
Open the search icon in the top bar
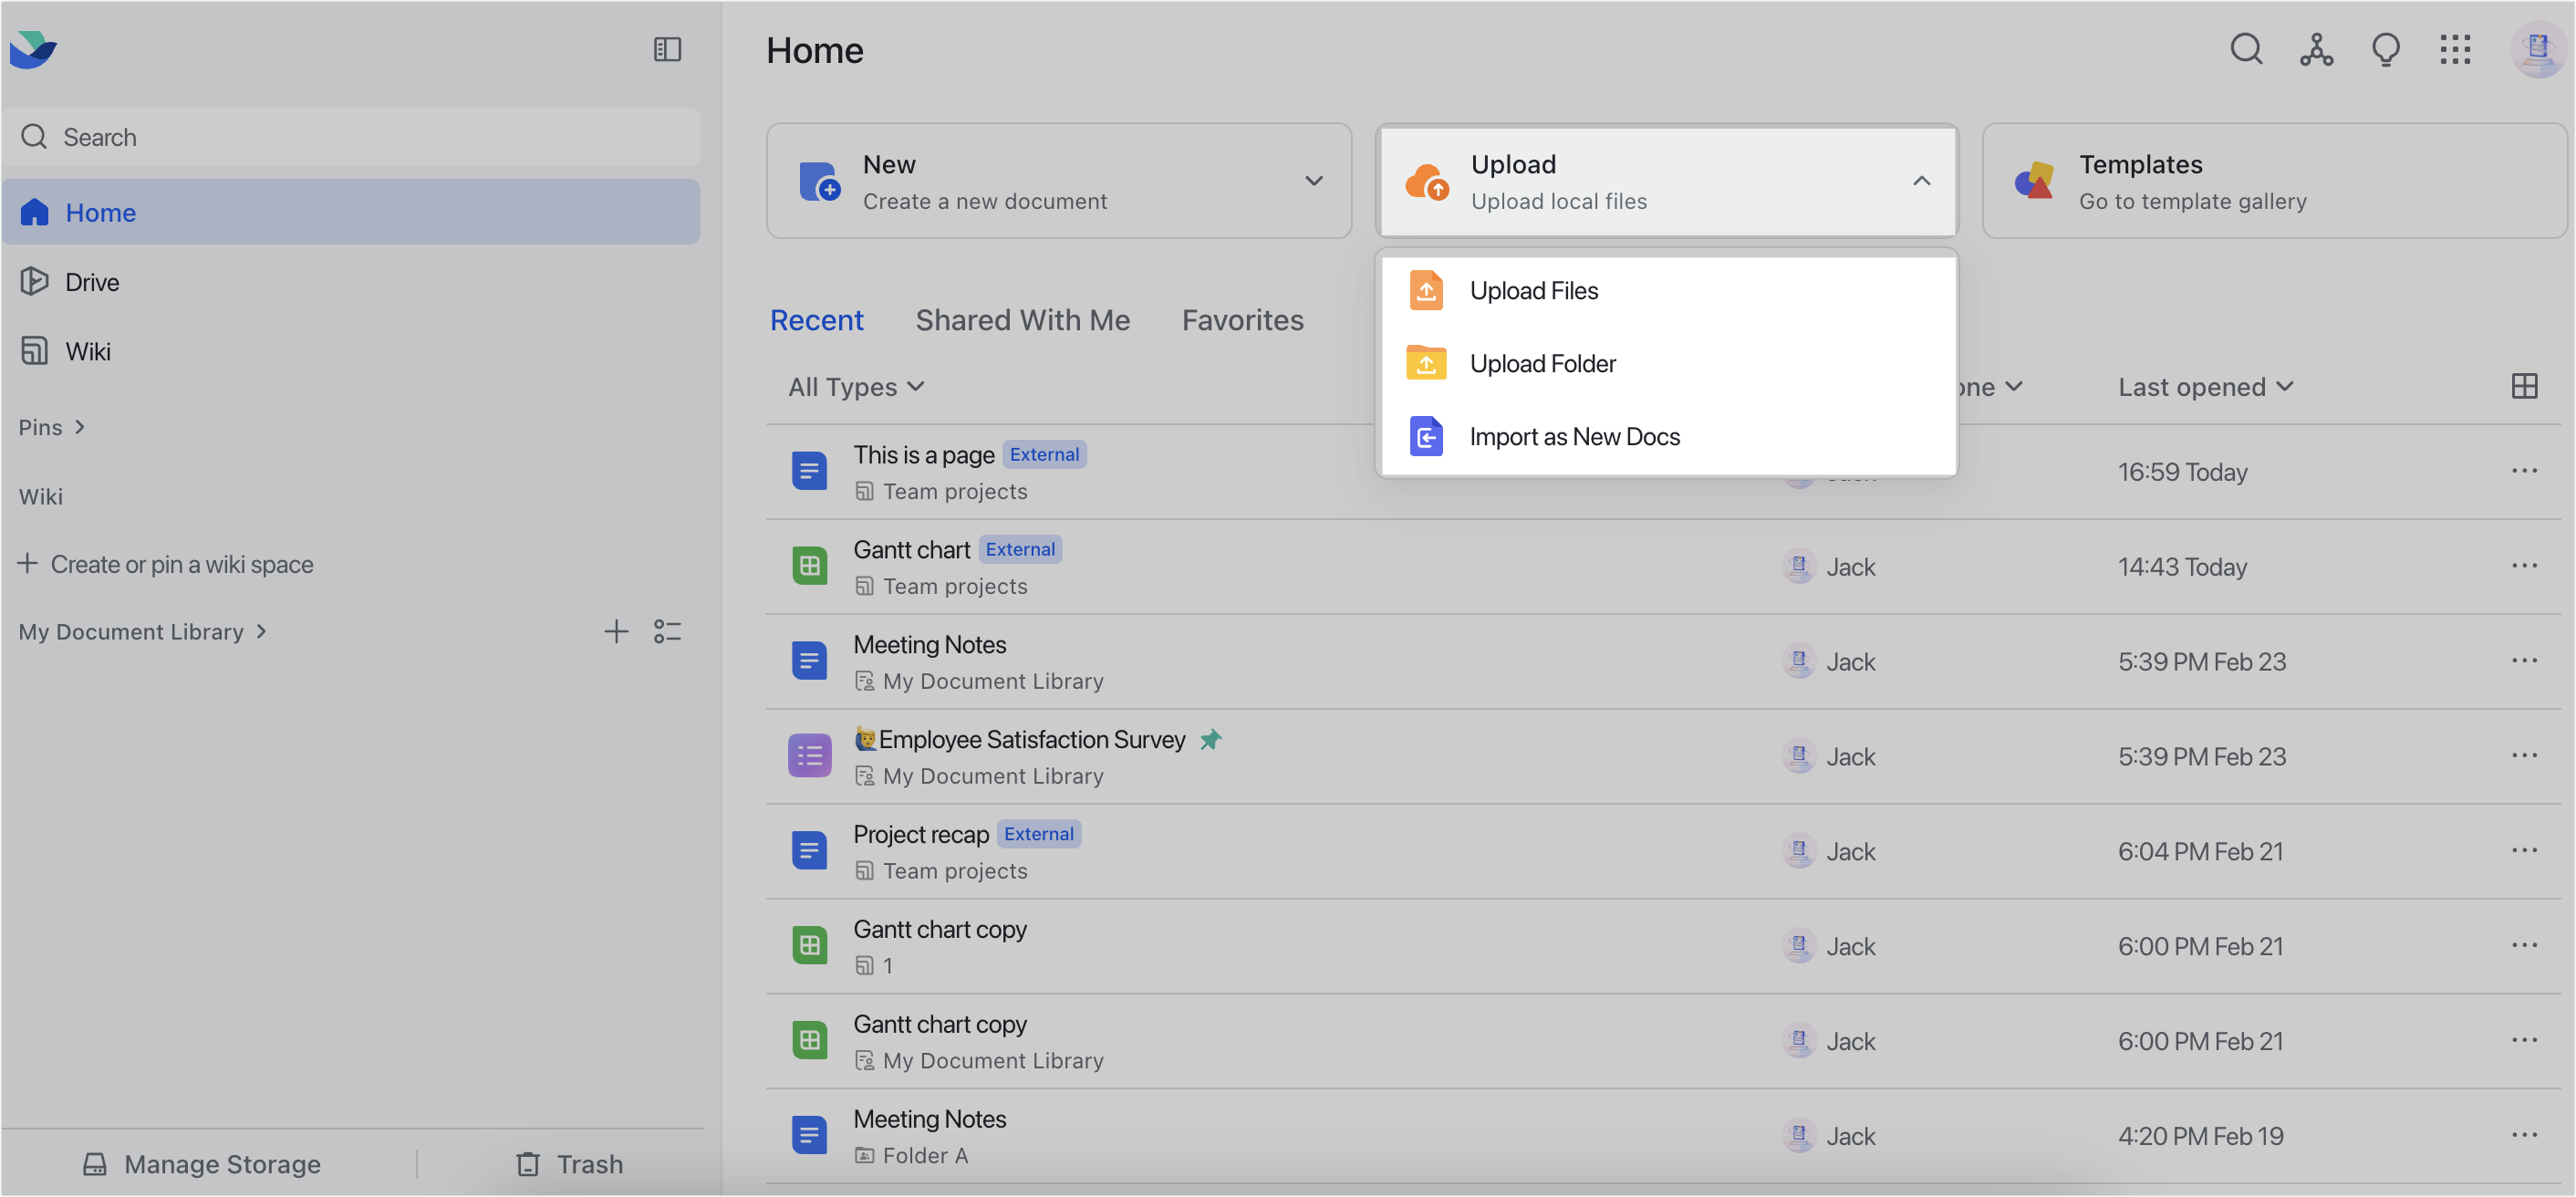point(2246,49)
